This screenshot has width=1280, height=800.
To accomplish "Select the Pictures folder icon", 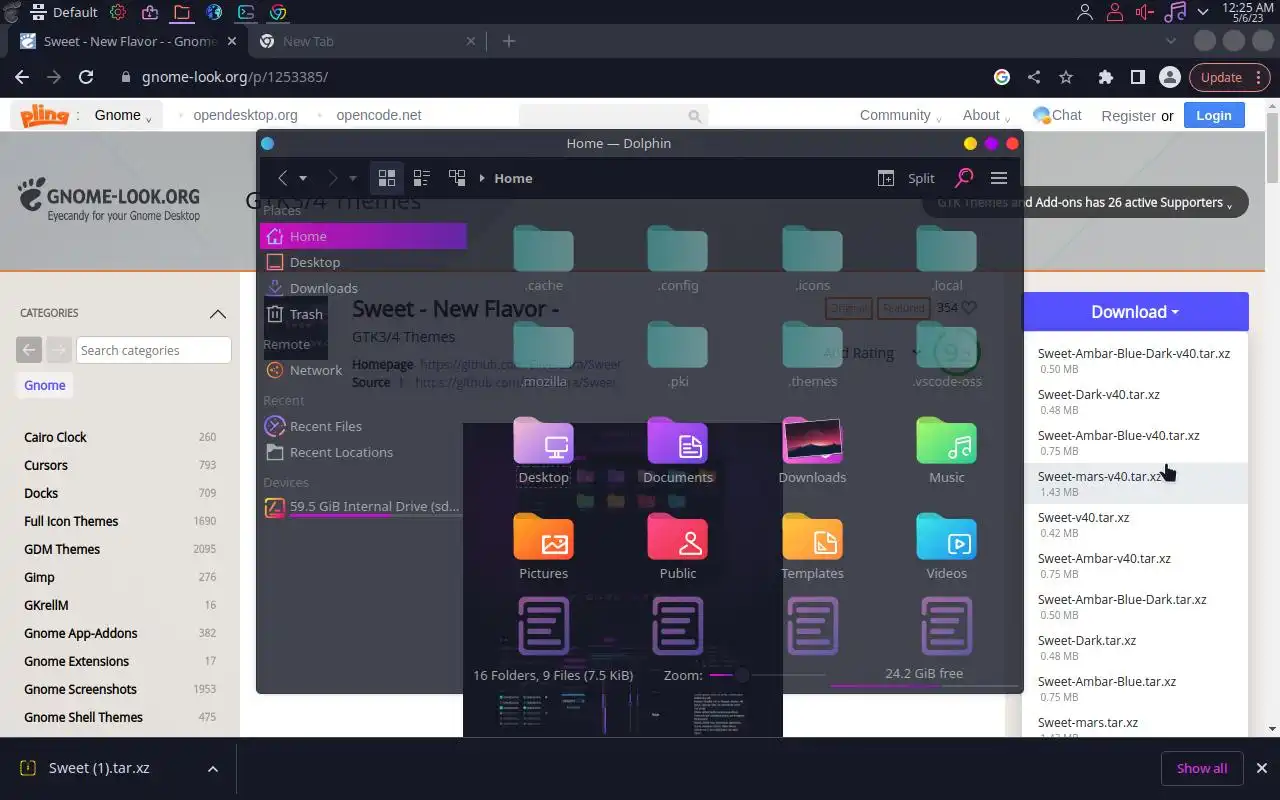I will click(543, 537).
